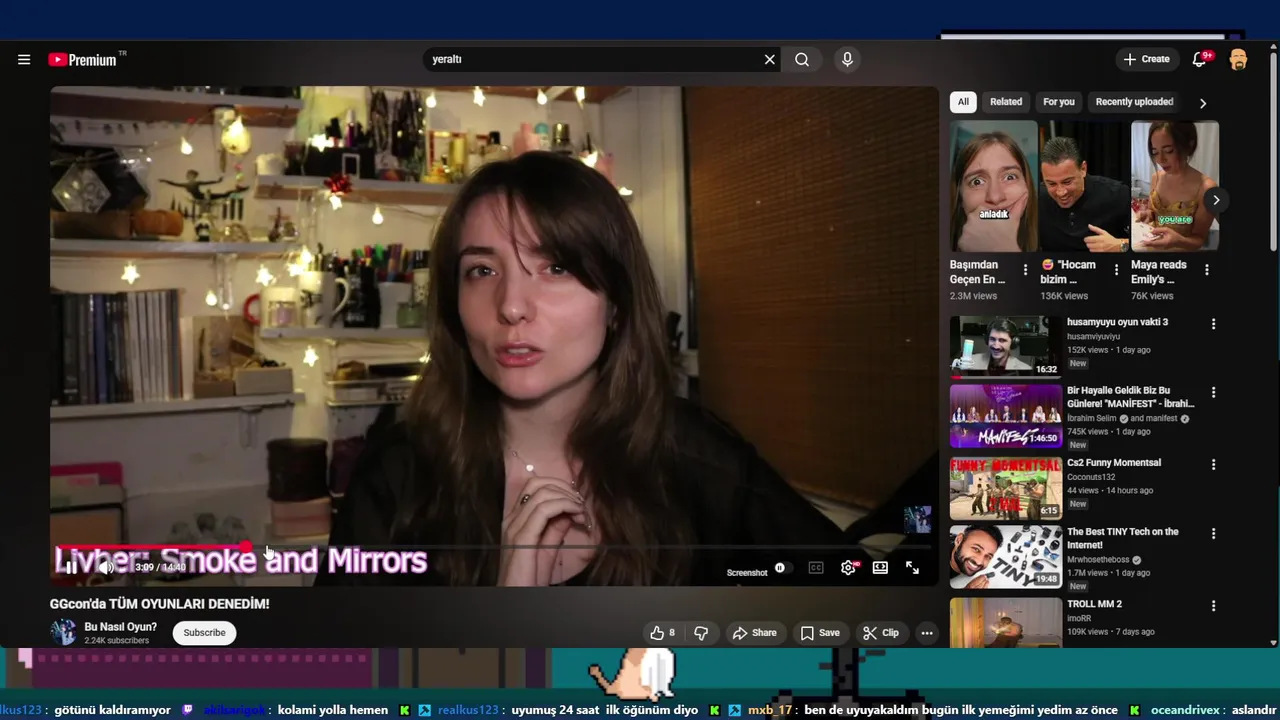Open options for husamyuyu oyun vakti 3
This screenshot has width=1280, height=720.
click(x=1213, y=324)
